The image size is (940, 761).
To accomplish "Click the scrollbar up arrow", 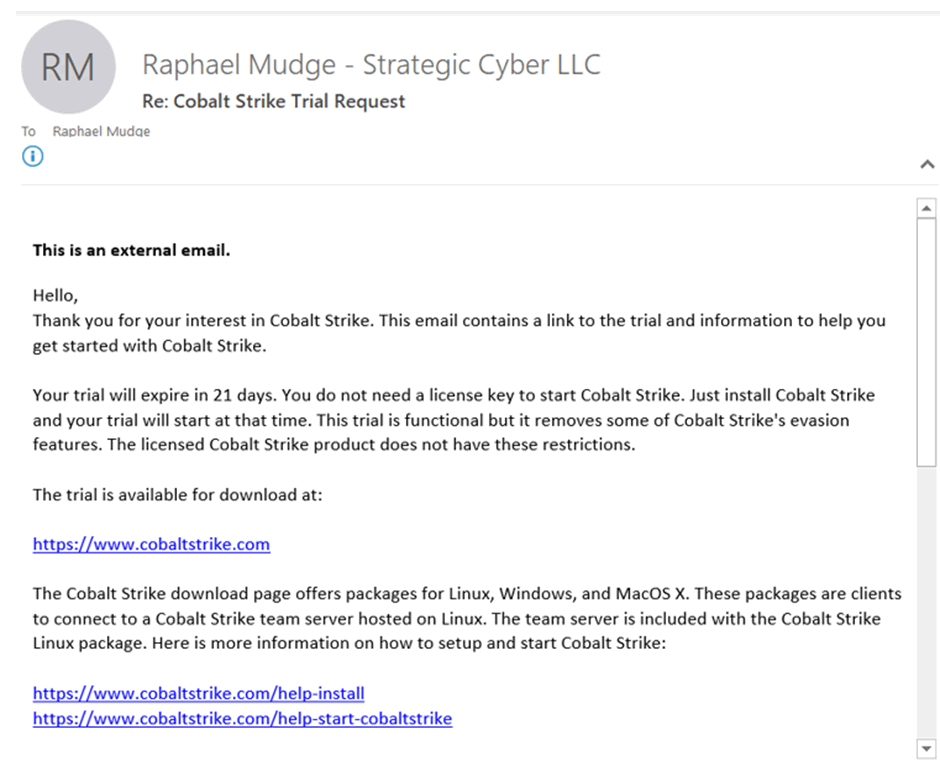I will (x=926, y=209).
